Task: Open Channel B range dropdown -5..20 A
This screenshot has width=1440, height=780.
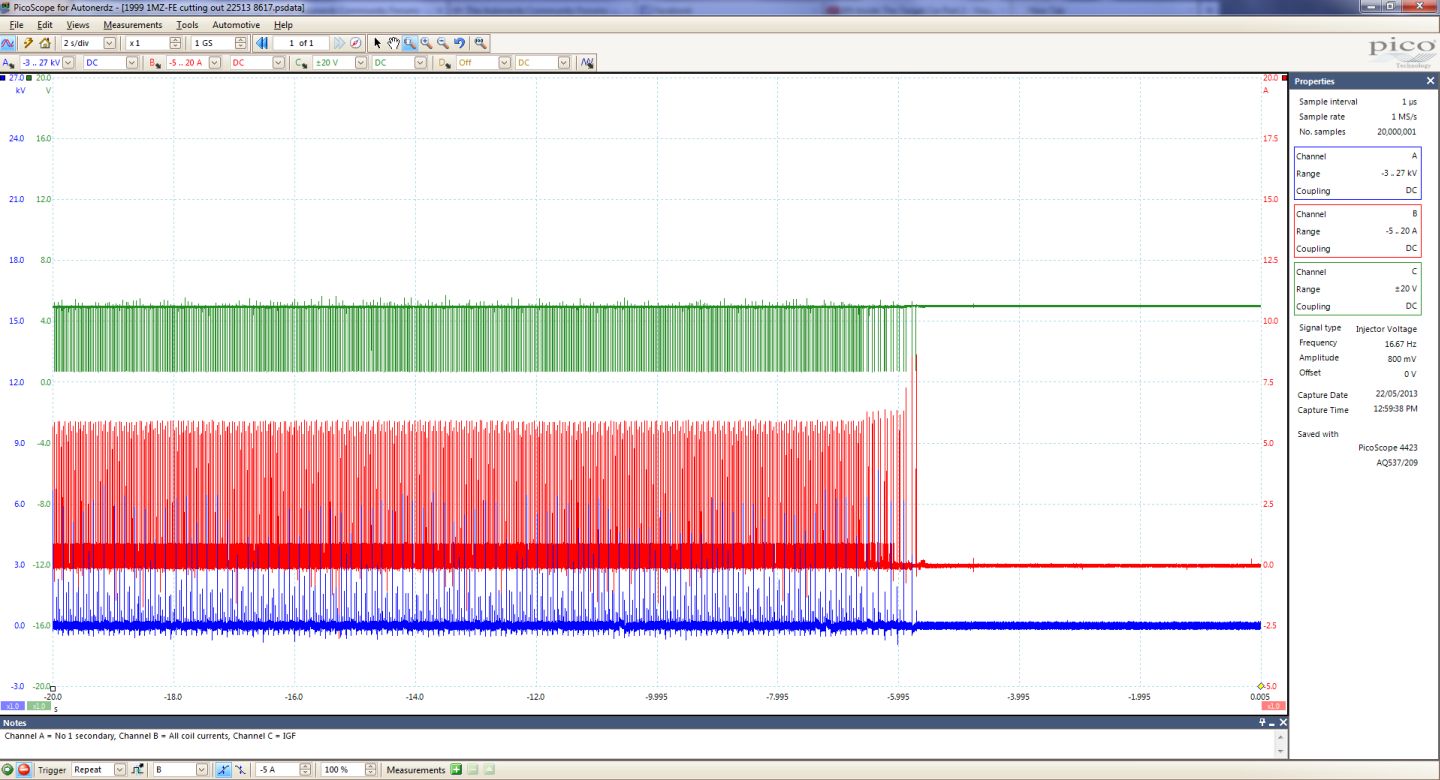Action: (215, 62)
